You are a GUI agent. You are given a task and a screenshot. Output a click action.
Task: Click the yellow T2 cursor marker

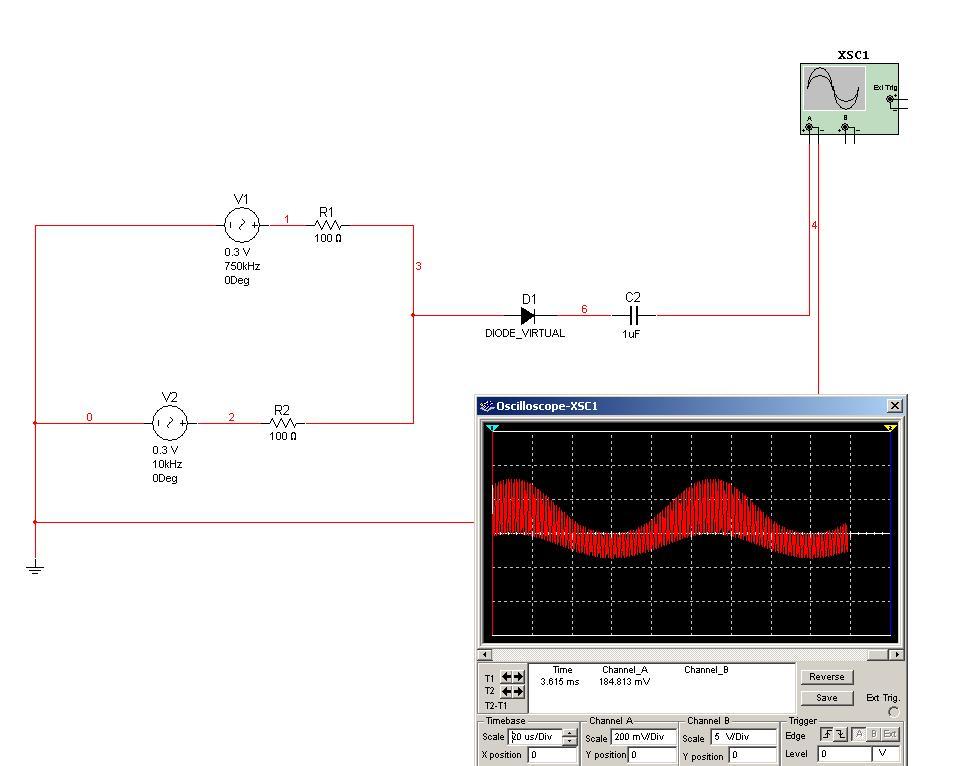coord(890,428)
